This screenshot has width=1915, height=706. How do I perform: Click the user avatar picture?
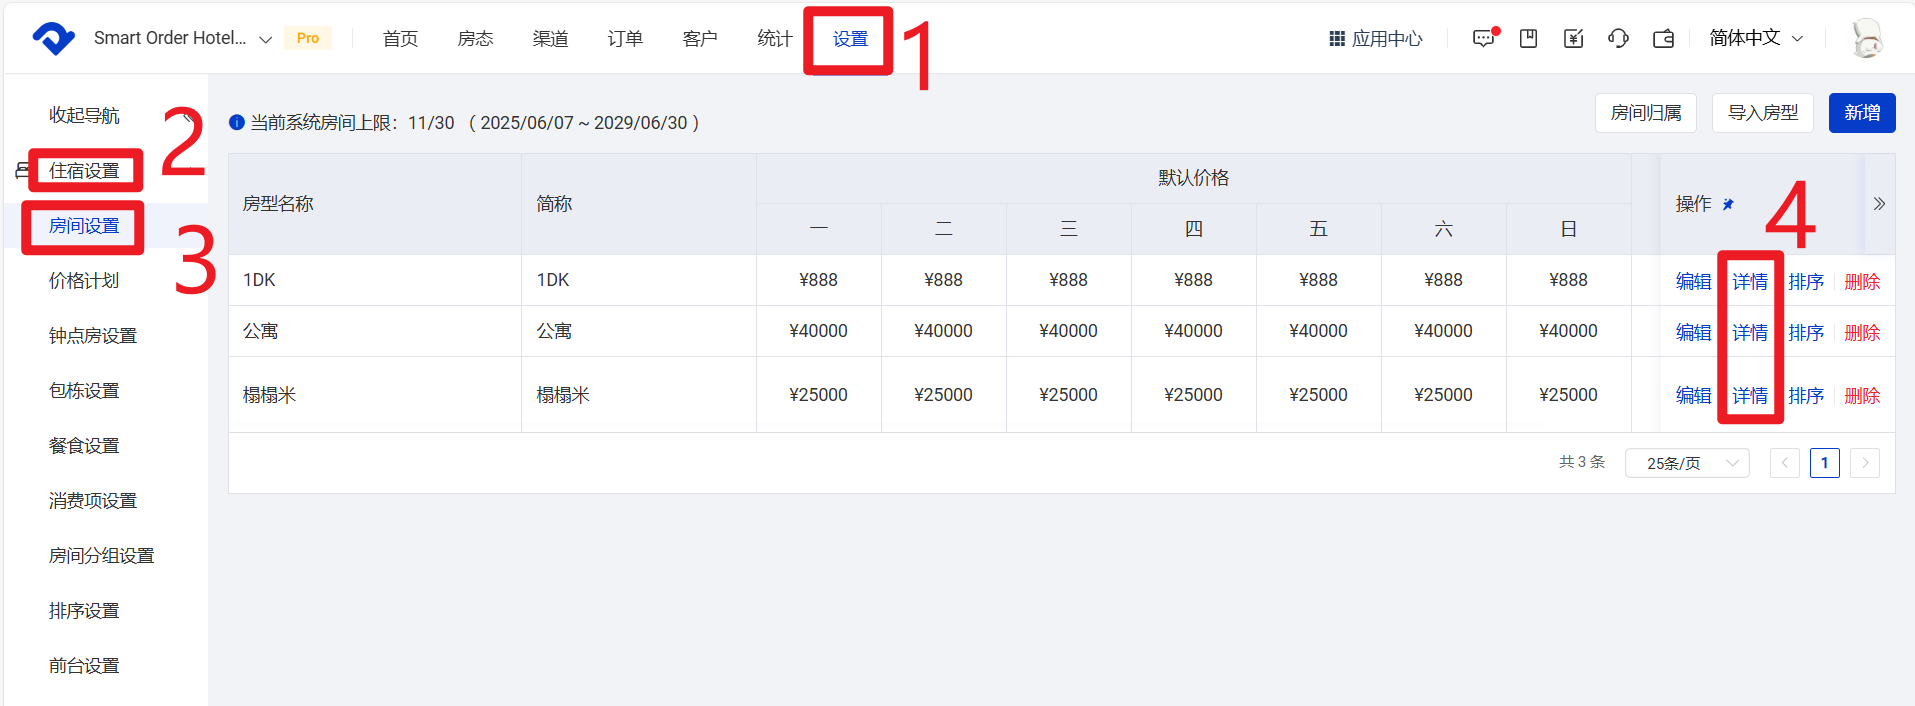point(1865,39)
